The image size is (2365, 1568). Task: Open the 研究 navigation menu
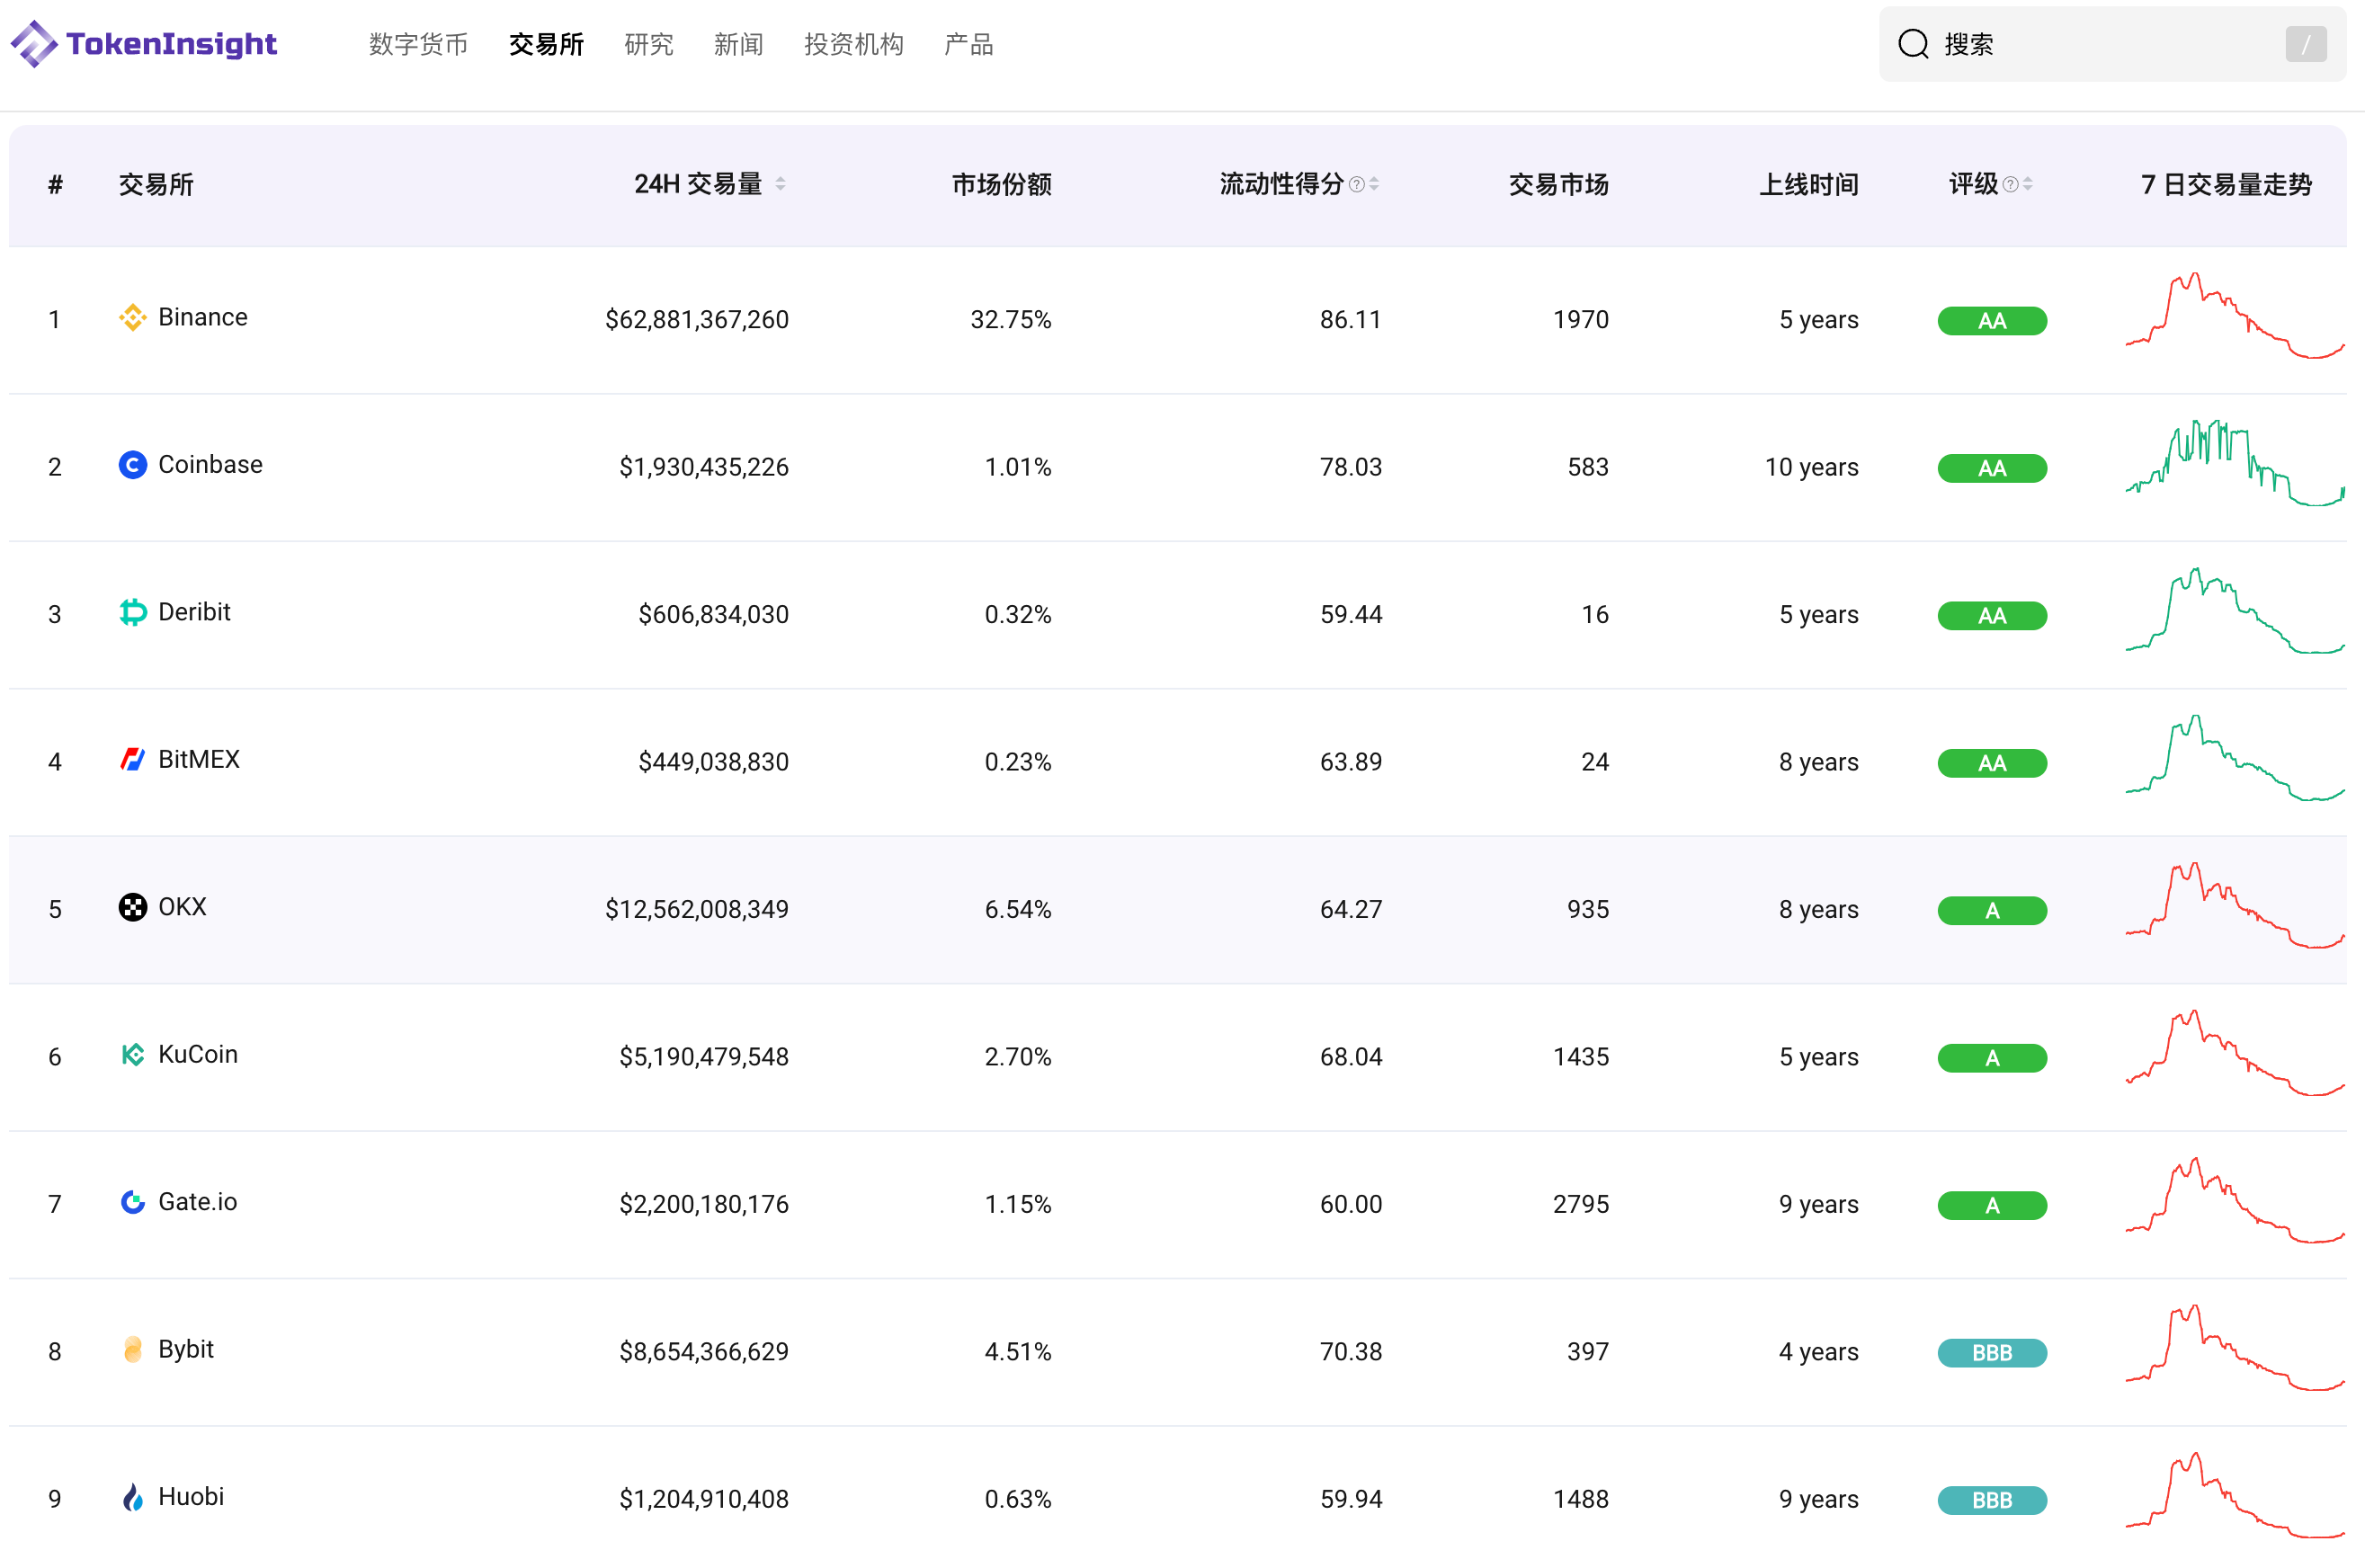[x=648, y=44]
